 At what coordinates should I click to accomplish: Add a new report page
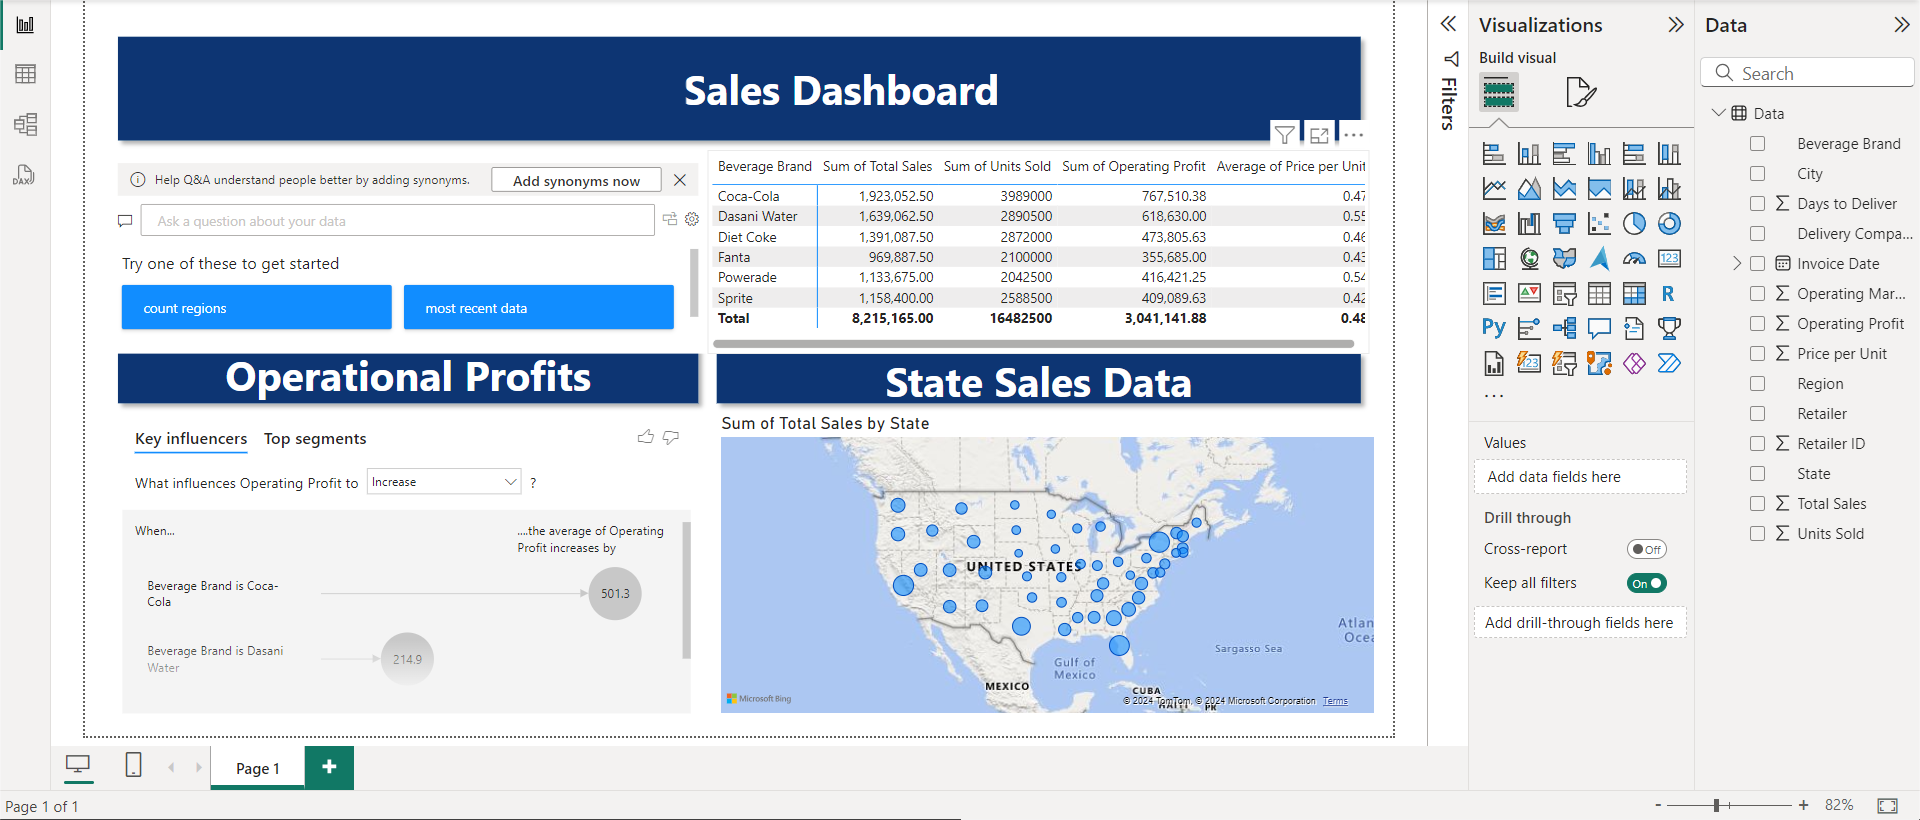point(329,767)
